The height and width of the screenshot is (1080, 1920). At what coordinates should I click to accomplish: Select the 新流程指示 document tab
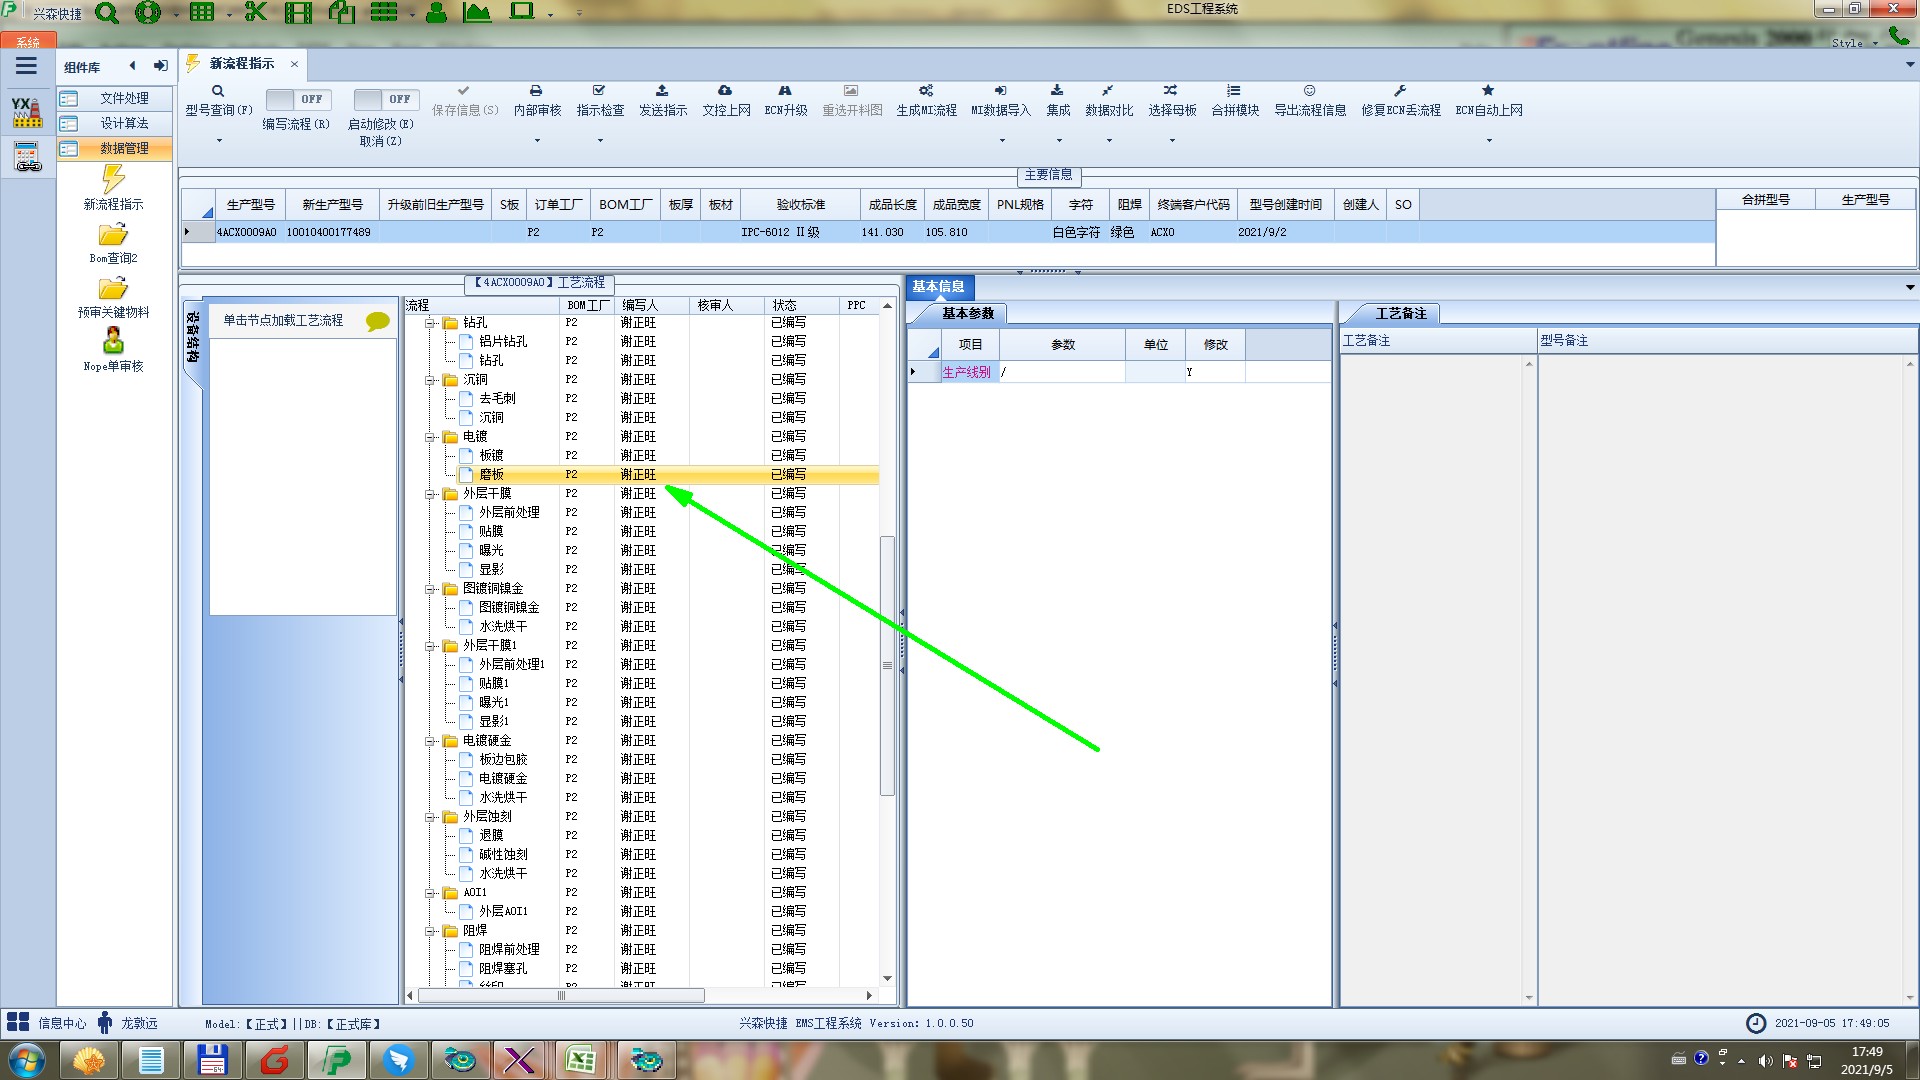(x=241, y=64)
